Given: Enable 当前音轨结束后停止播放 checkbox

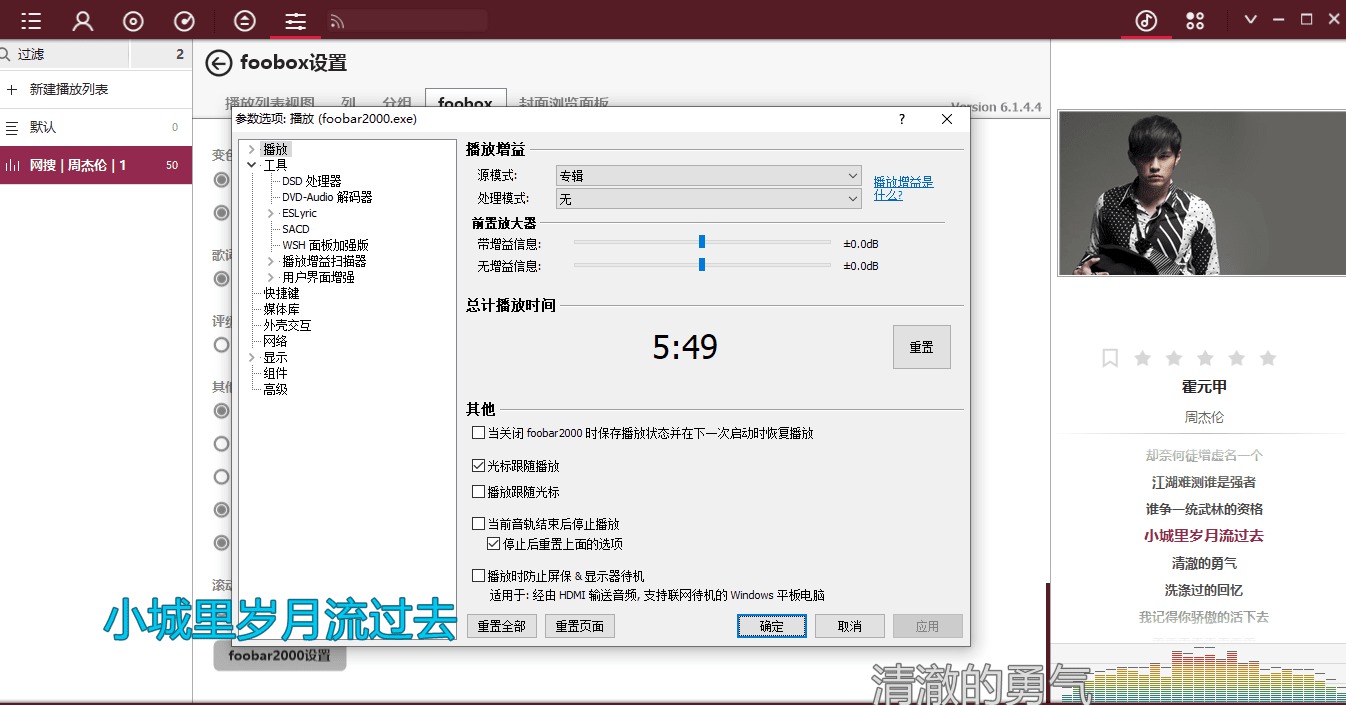Looking at the screenshot, I should pos(478,524).
